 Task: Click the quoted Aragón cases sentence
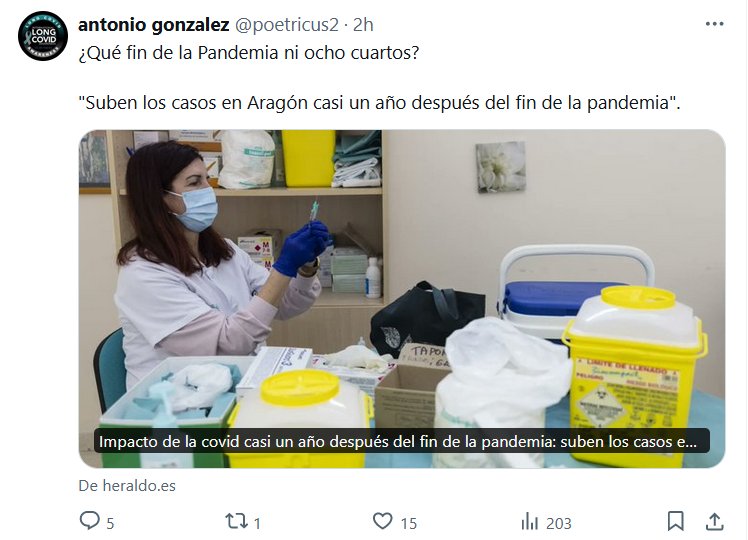(x=379, y=103)
